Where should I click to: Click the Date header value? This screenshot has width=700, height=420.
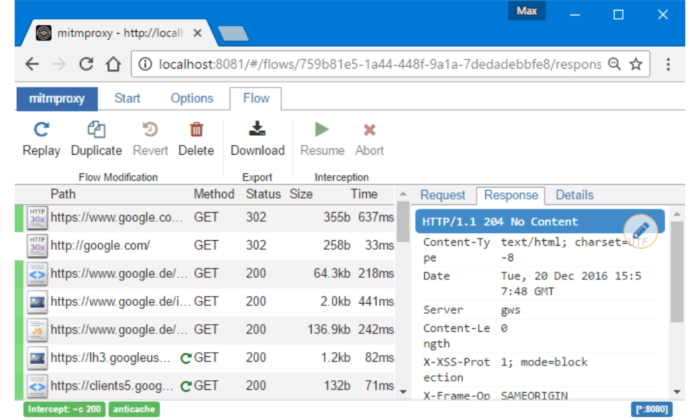(571, 284)
